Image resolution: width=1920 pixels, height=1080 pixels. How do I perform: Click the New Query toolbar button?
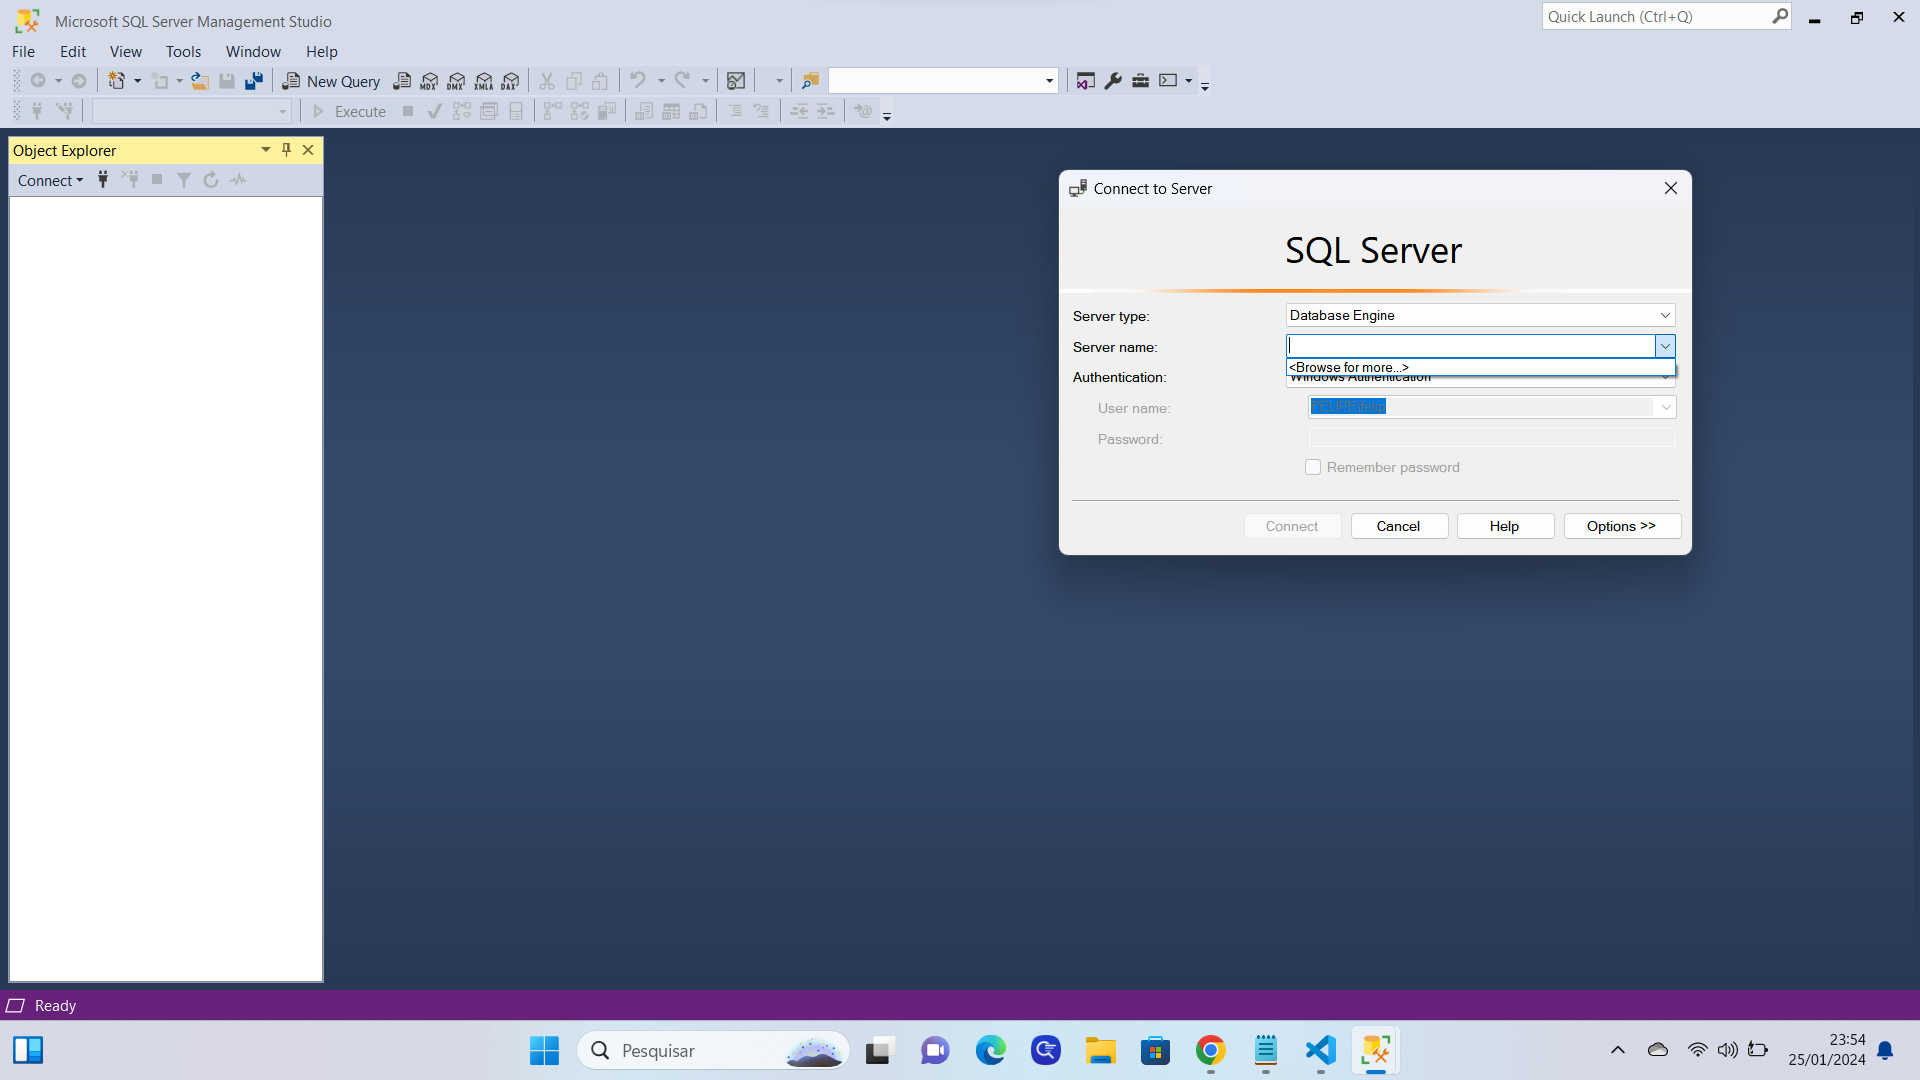coord(331,81)
